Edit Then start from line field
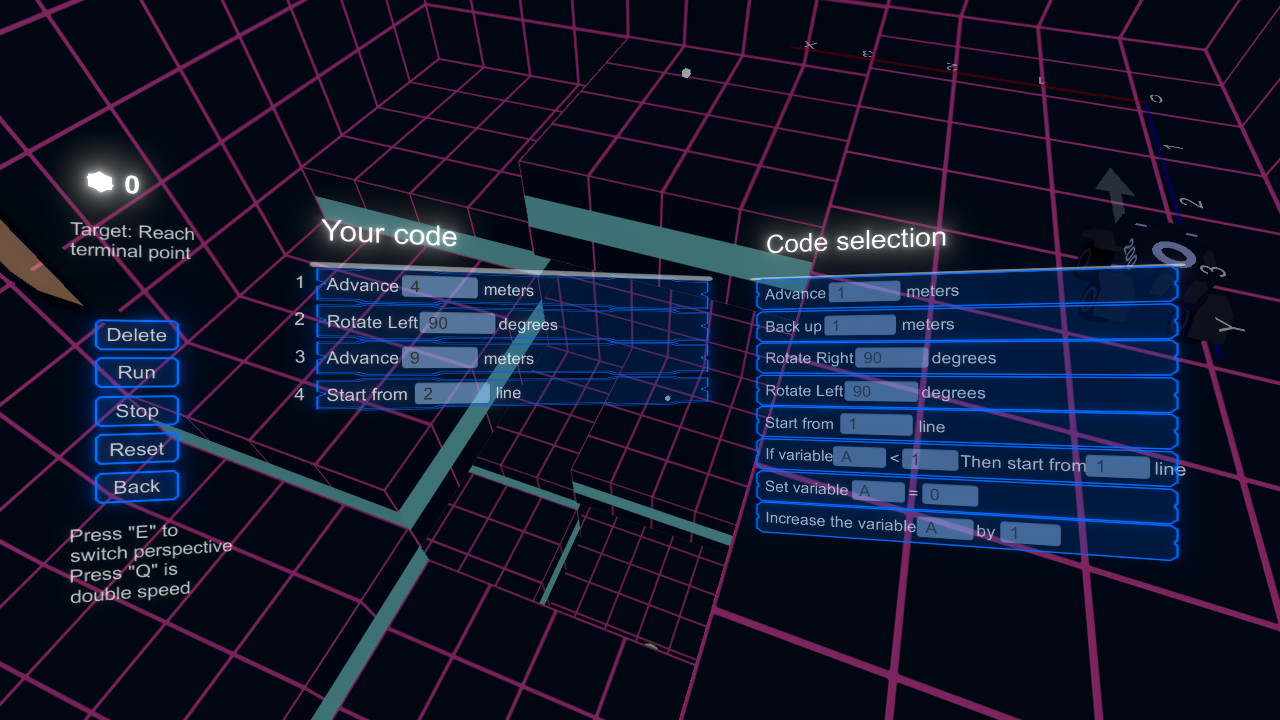The height and width of the screenshot is (720, 1280). pos(1118,467)
